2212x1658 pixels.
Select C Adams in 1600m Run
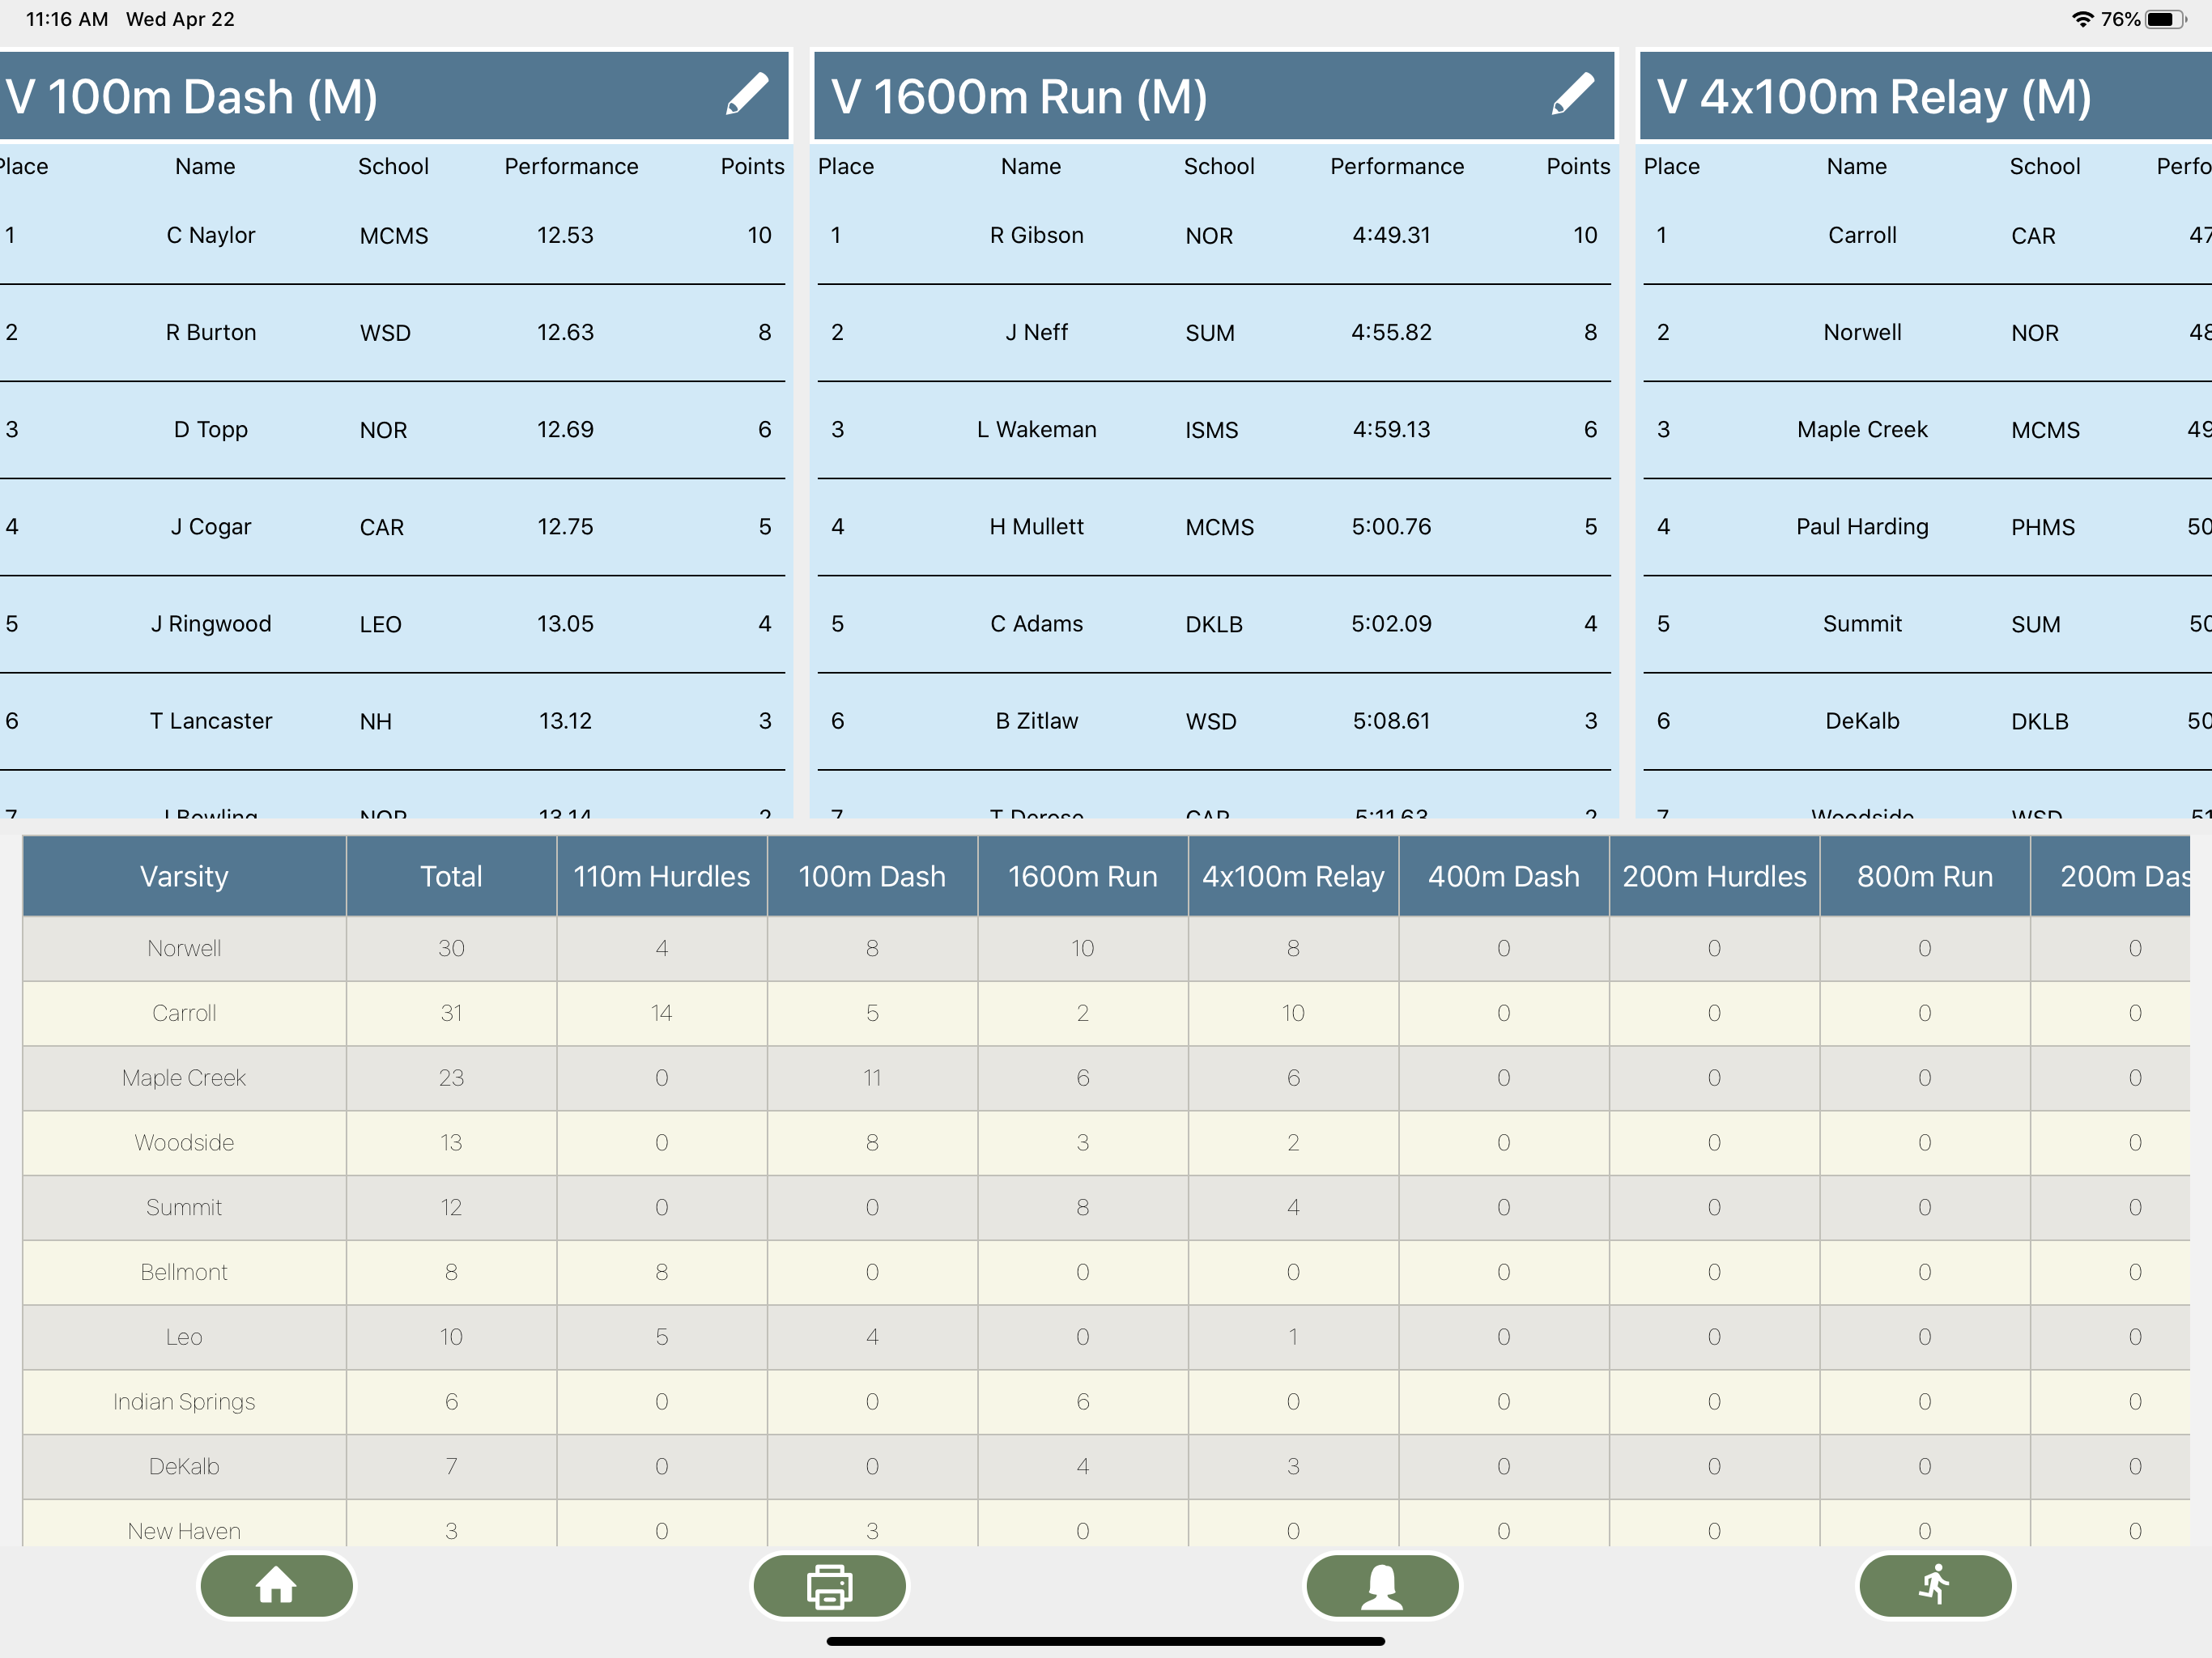point(1037,623)
